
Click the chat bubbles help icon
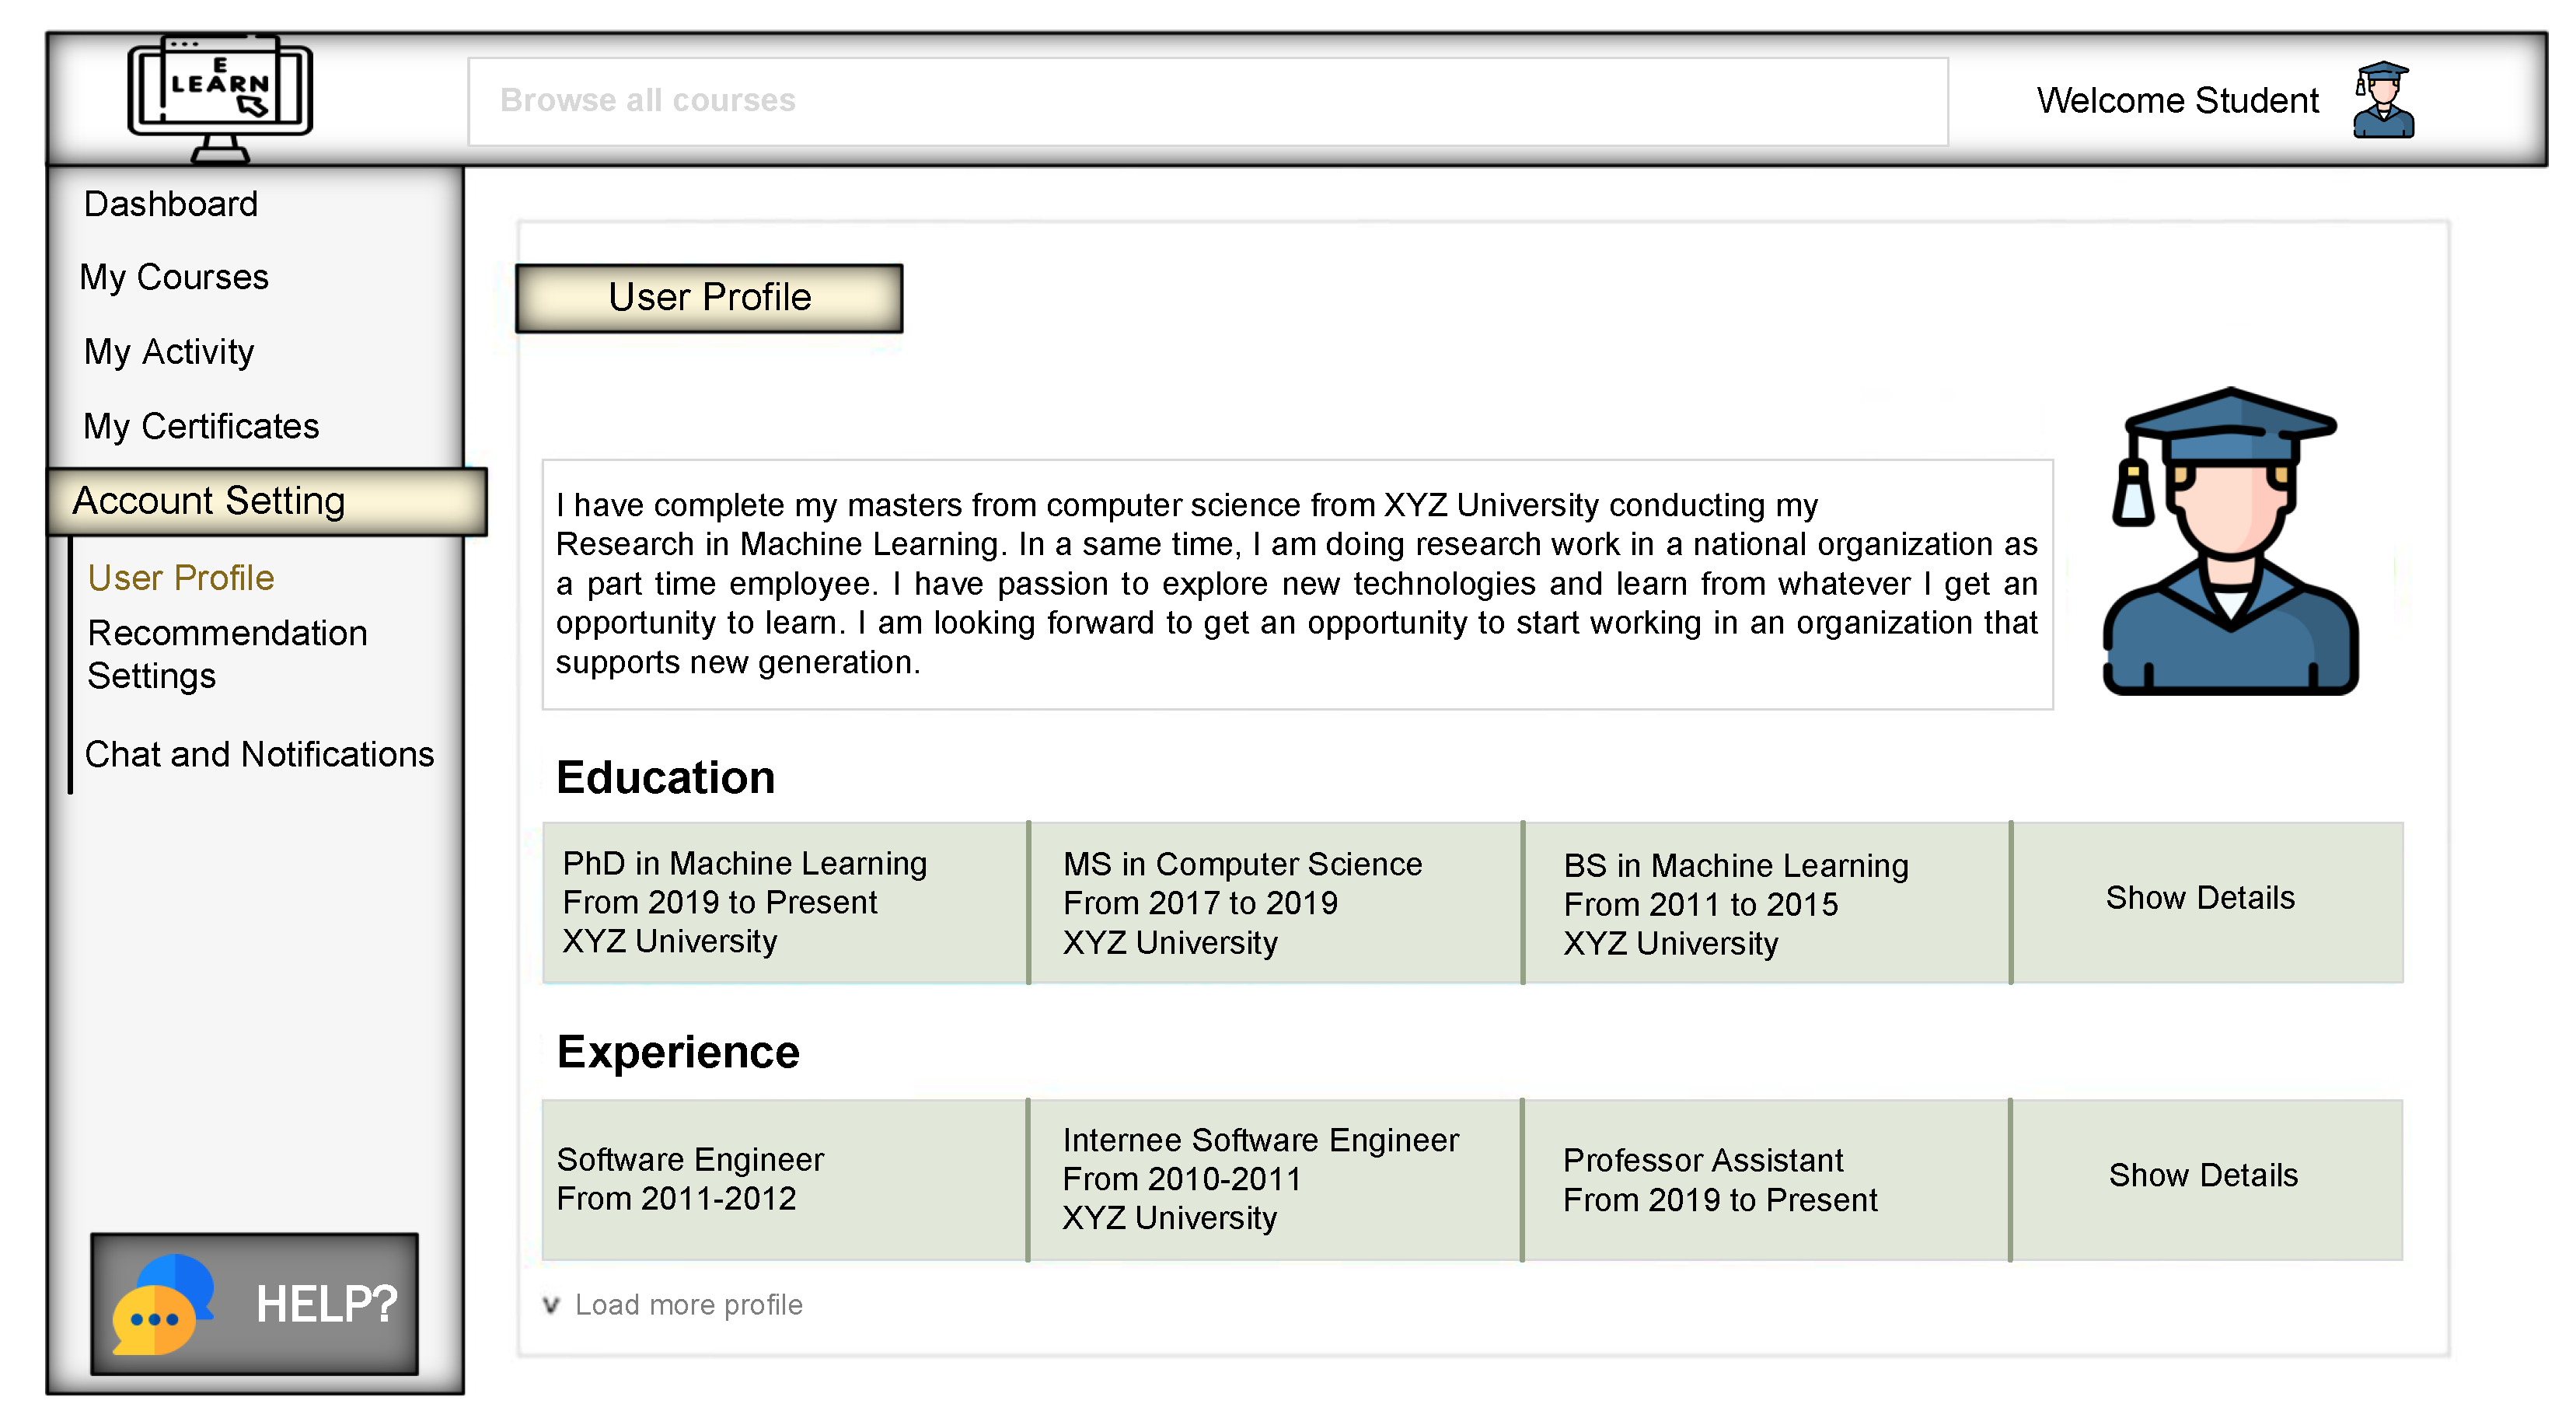coord(162,1304)
